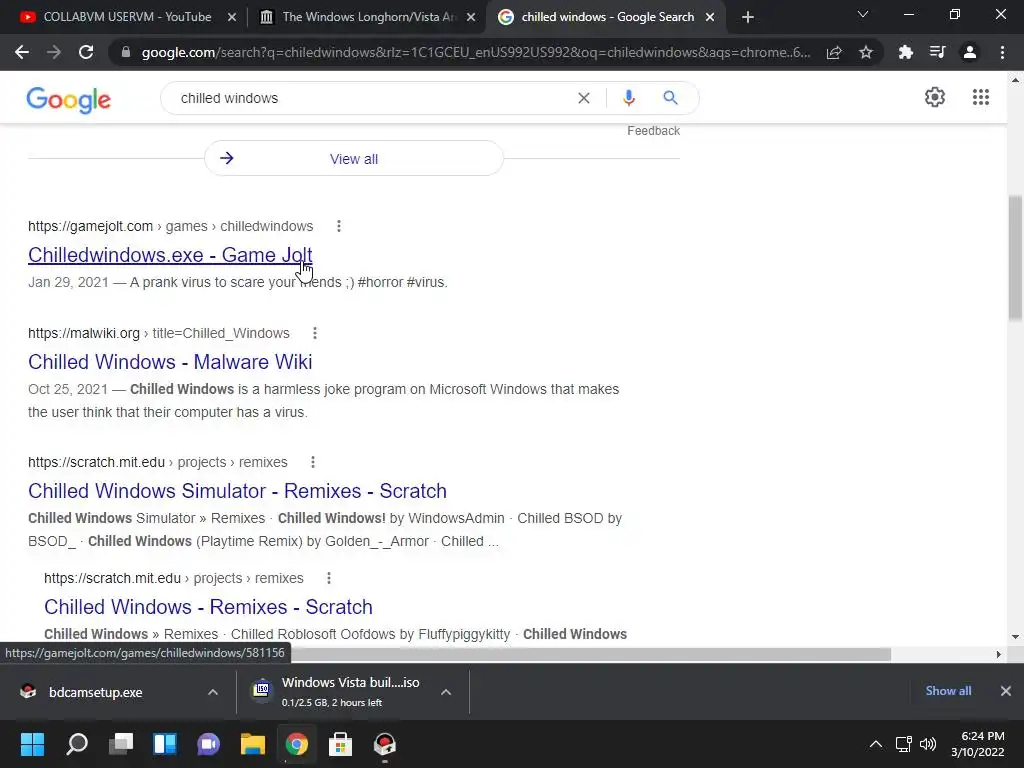Click the horizontal scrollbar thumb

(592, 654)
